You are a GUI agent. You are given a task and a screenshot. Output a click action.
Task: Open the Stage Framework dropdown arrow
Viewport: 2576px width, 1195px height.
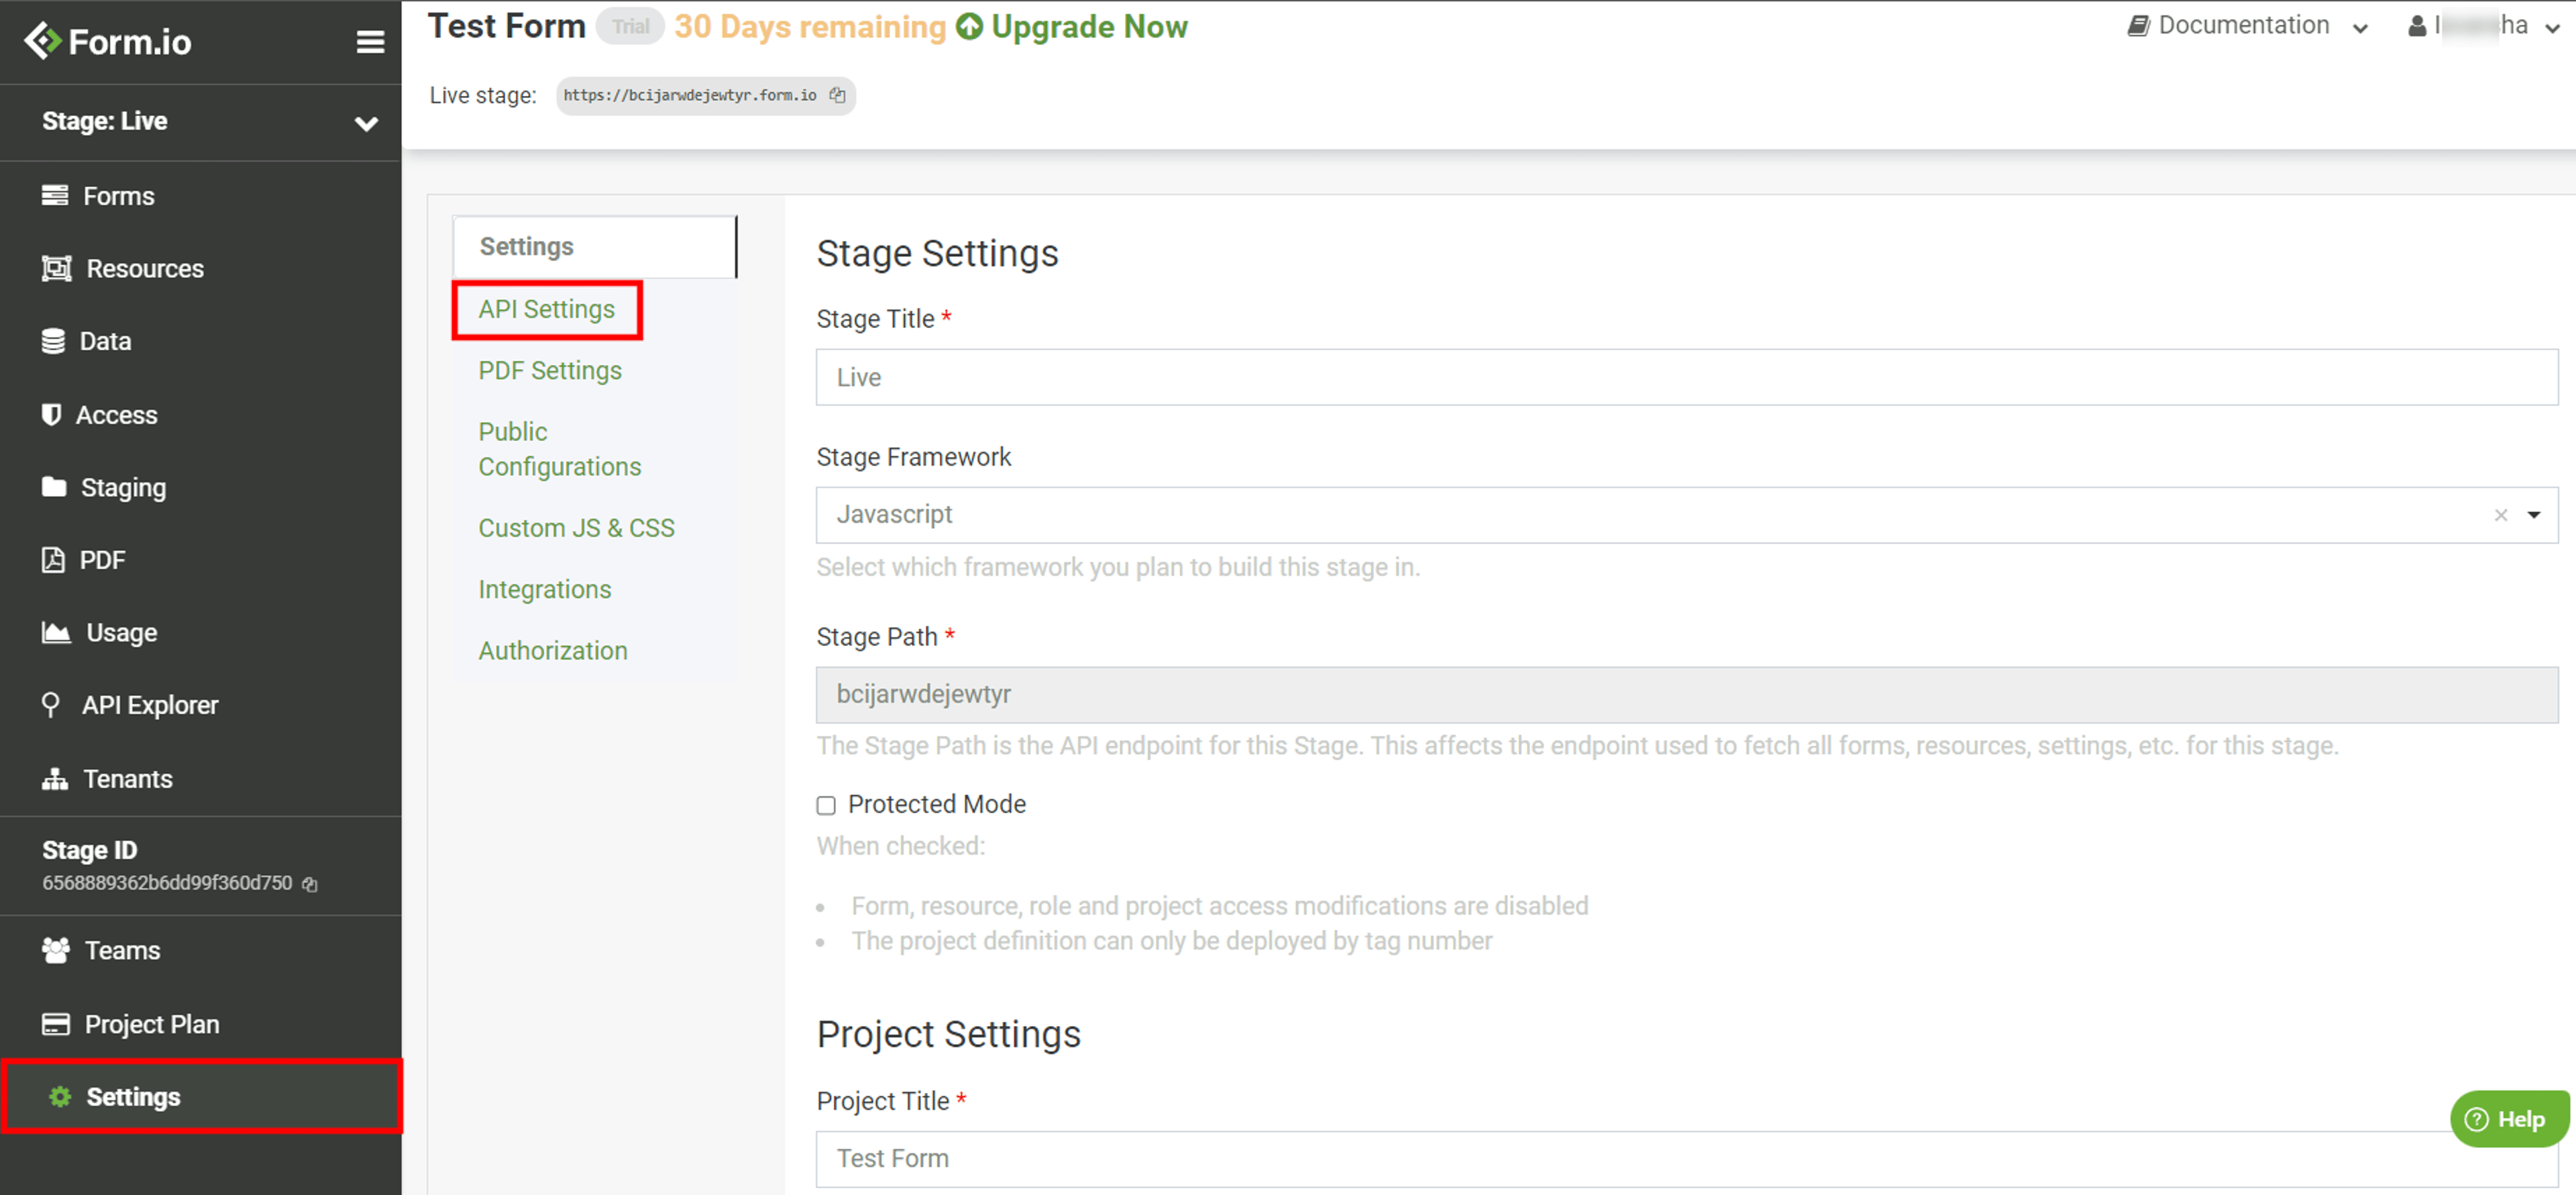point(2534,515)
